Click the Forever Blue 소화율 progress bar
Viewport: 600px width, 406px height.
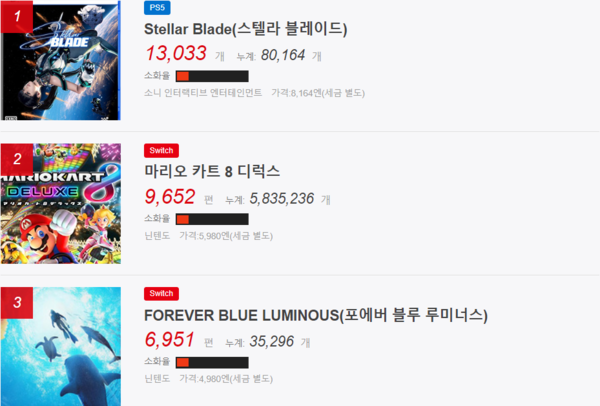(x=212, y=362)
